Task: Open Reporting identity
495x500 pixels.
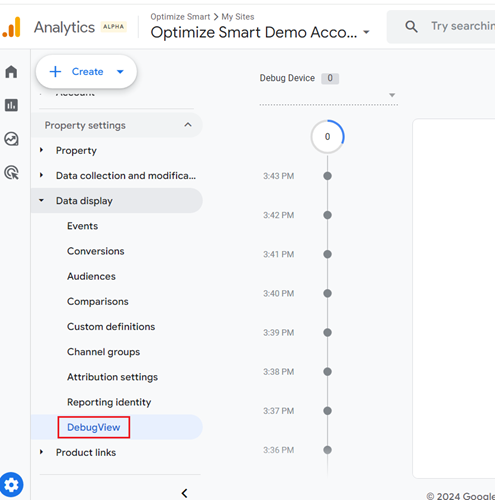Action: point(109,402)
